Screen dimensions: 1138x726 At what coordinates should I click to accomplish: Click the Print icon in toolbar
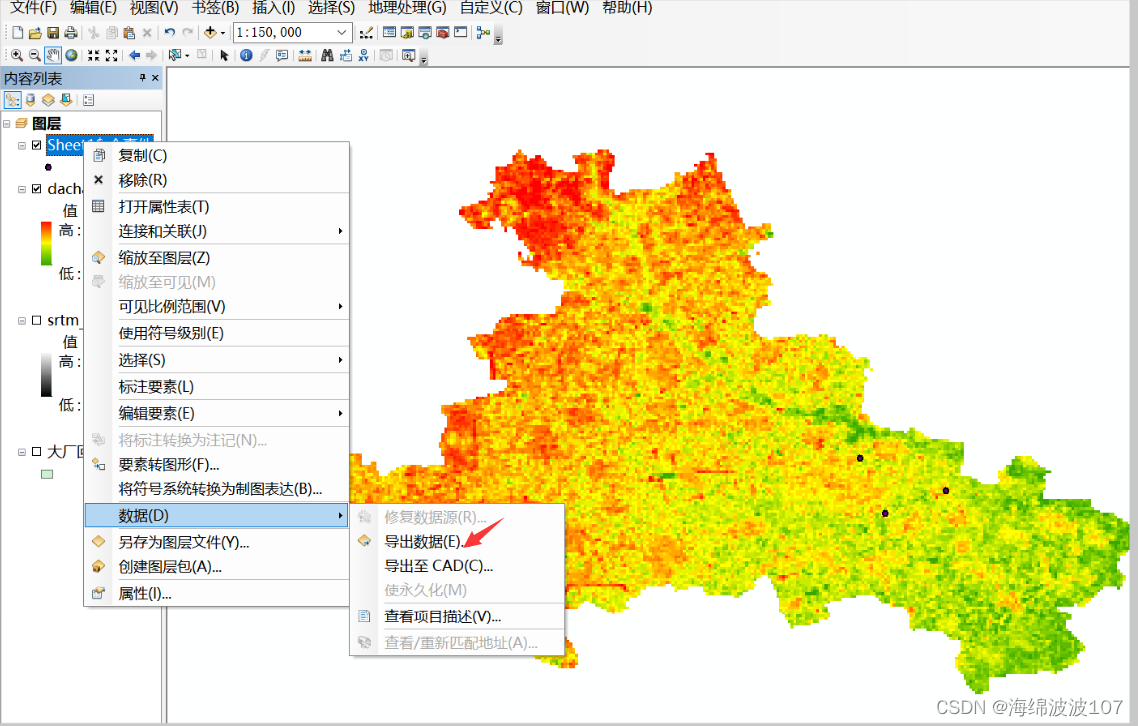click(70, 33)
